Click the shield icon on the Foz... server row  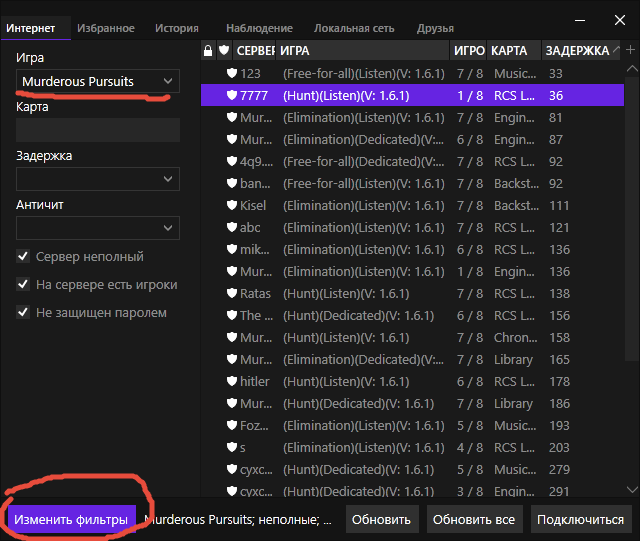(x=231, y=425)
